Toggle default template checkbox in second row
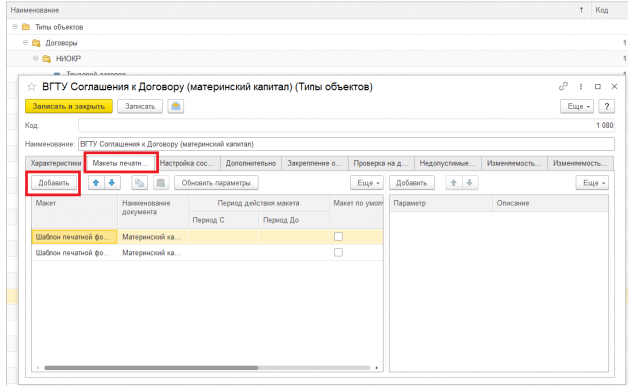Screen dimensions: 632x387 (x=339, y=252)
